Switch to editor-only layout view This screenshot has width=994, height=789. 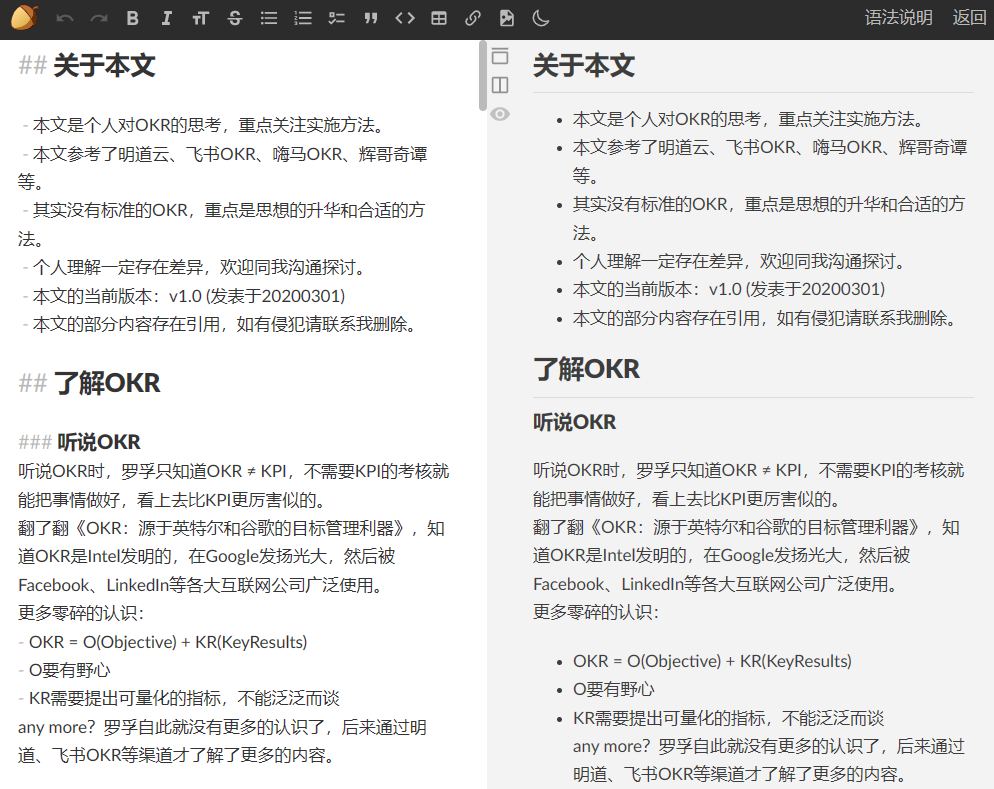pos(500,57)
